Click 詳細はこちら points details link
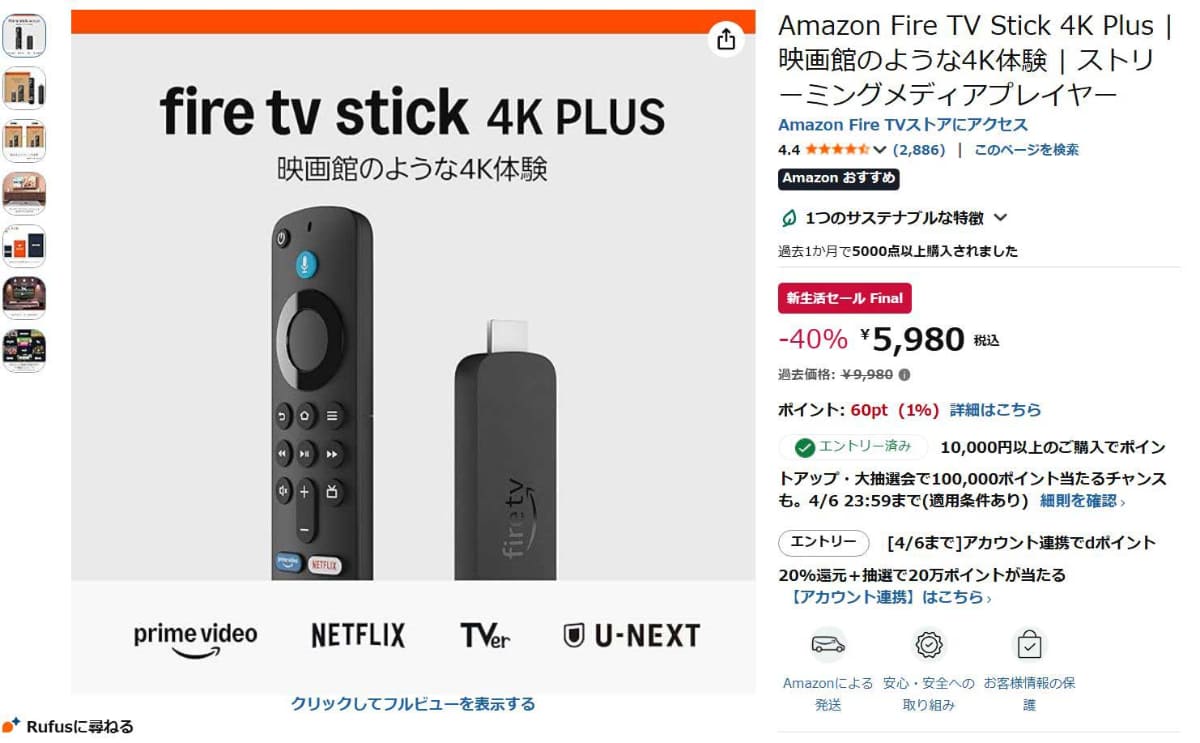Viewport: 1200px width, 743px height. tap(995, 410)
